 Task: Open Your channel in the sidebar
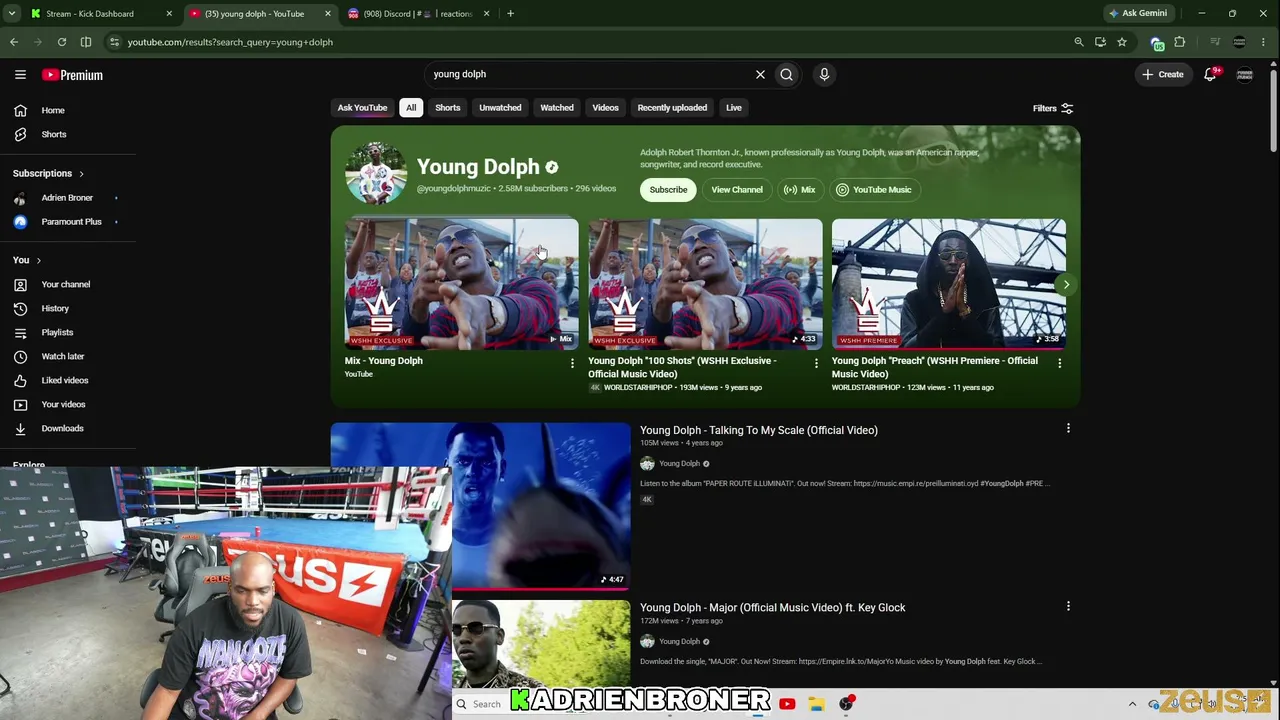[x=65, y=284]
